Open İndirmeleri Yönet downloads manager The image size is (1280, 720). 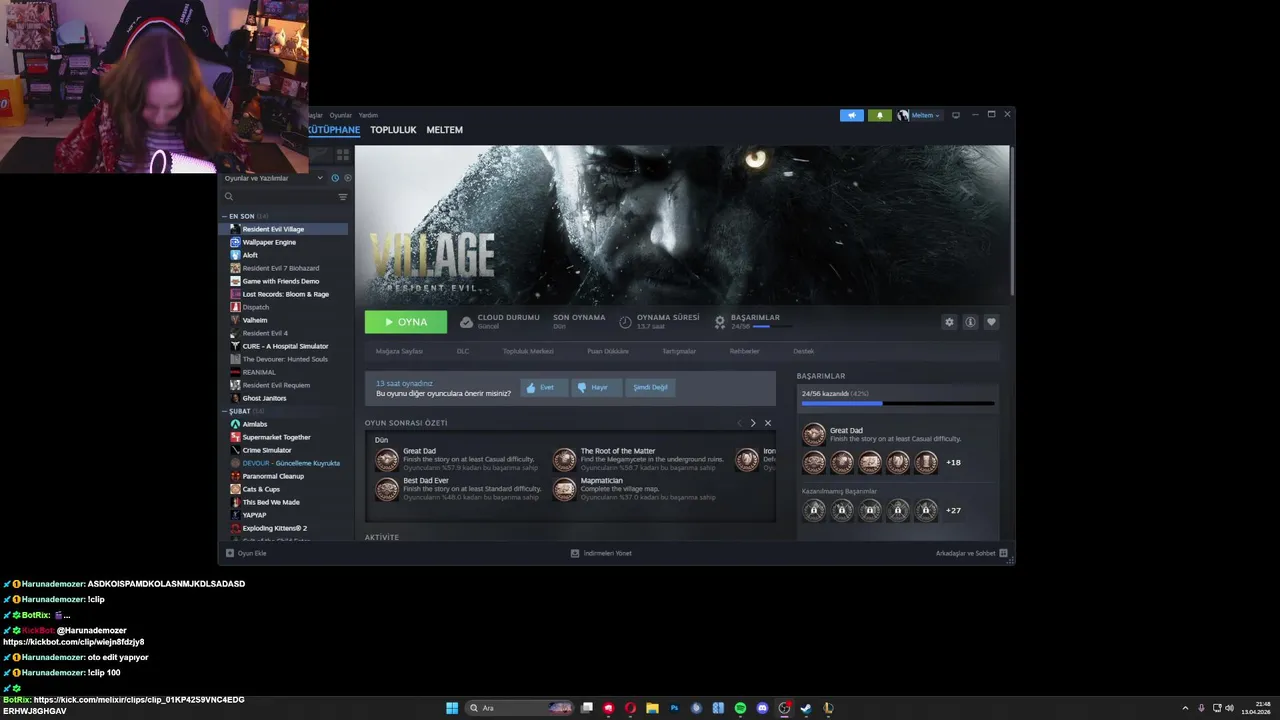(x=601, y=553)
